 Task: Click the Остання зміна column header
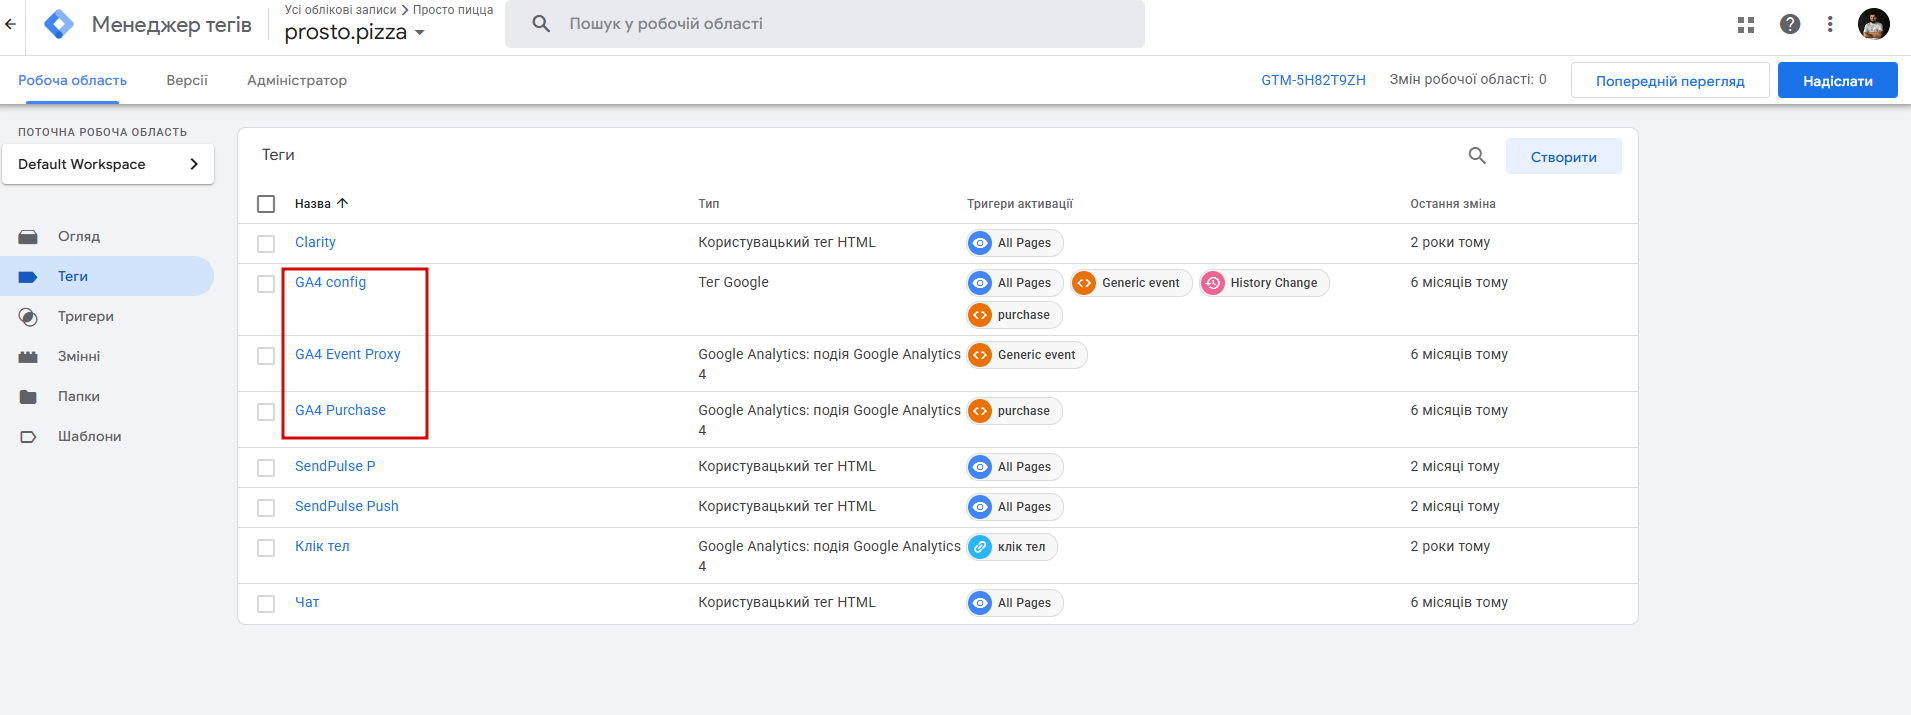[x=1453, y=203]
